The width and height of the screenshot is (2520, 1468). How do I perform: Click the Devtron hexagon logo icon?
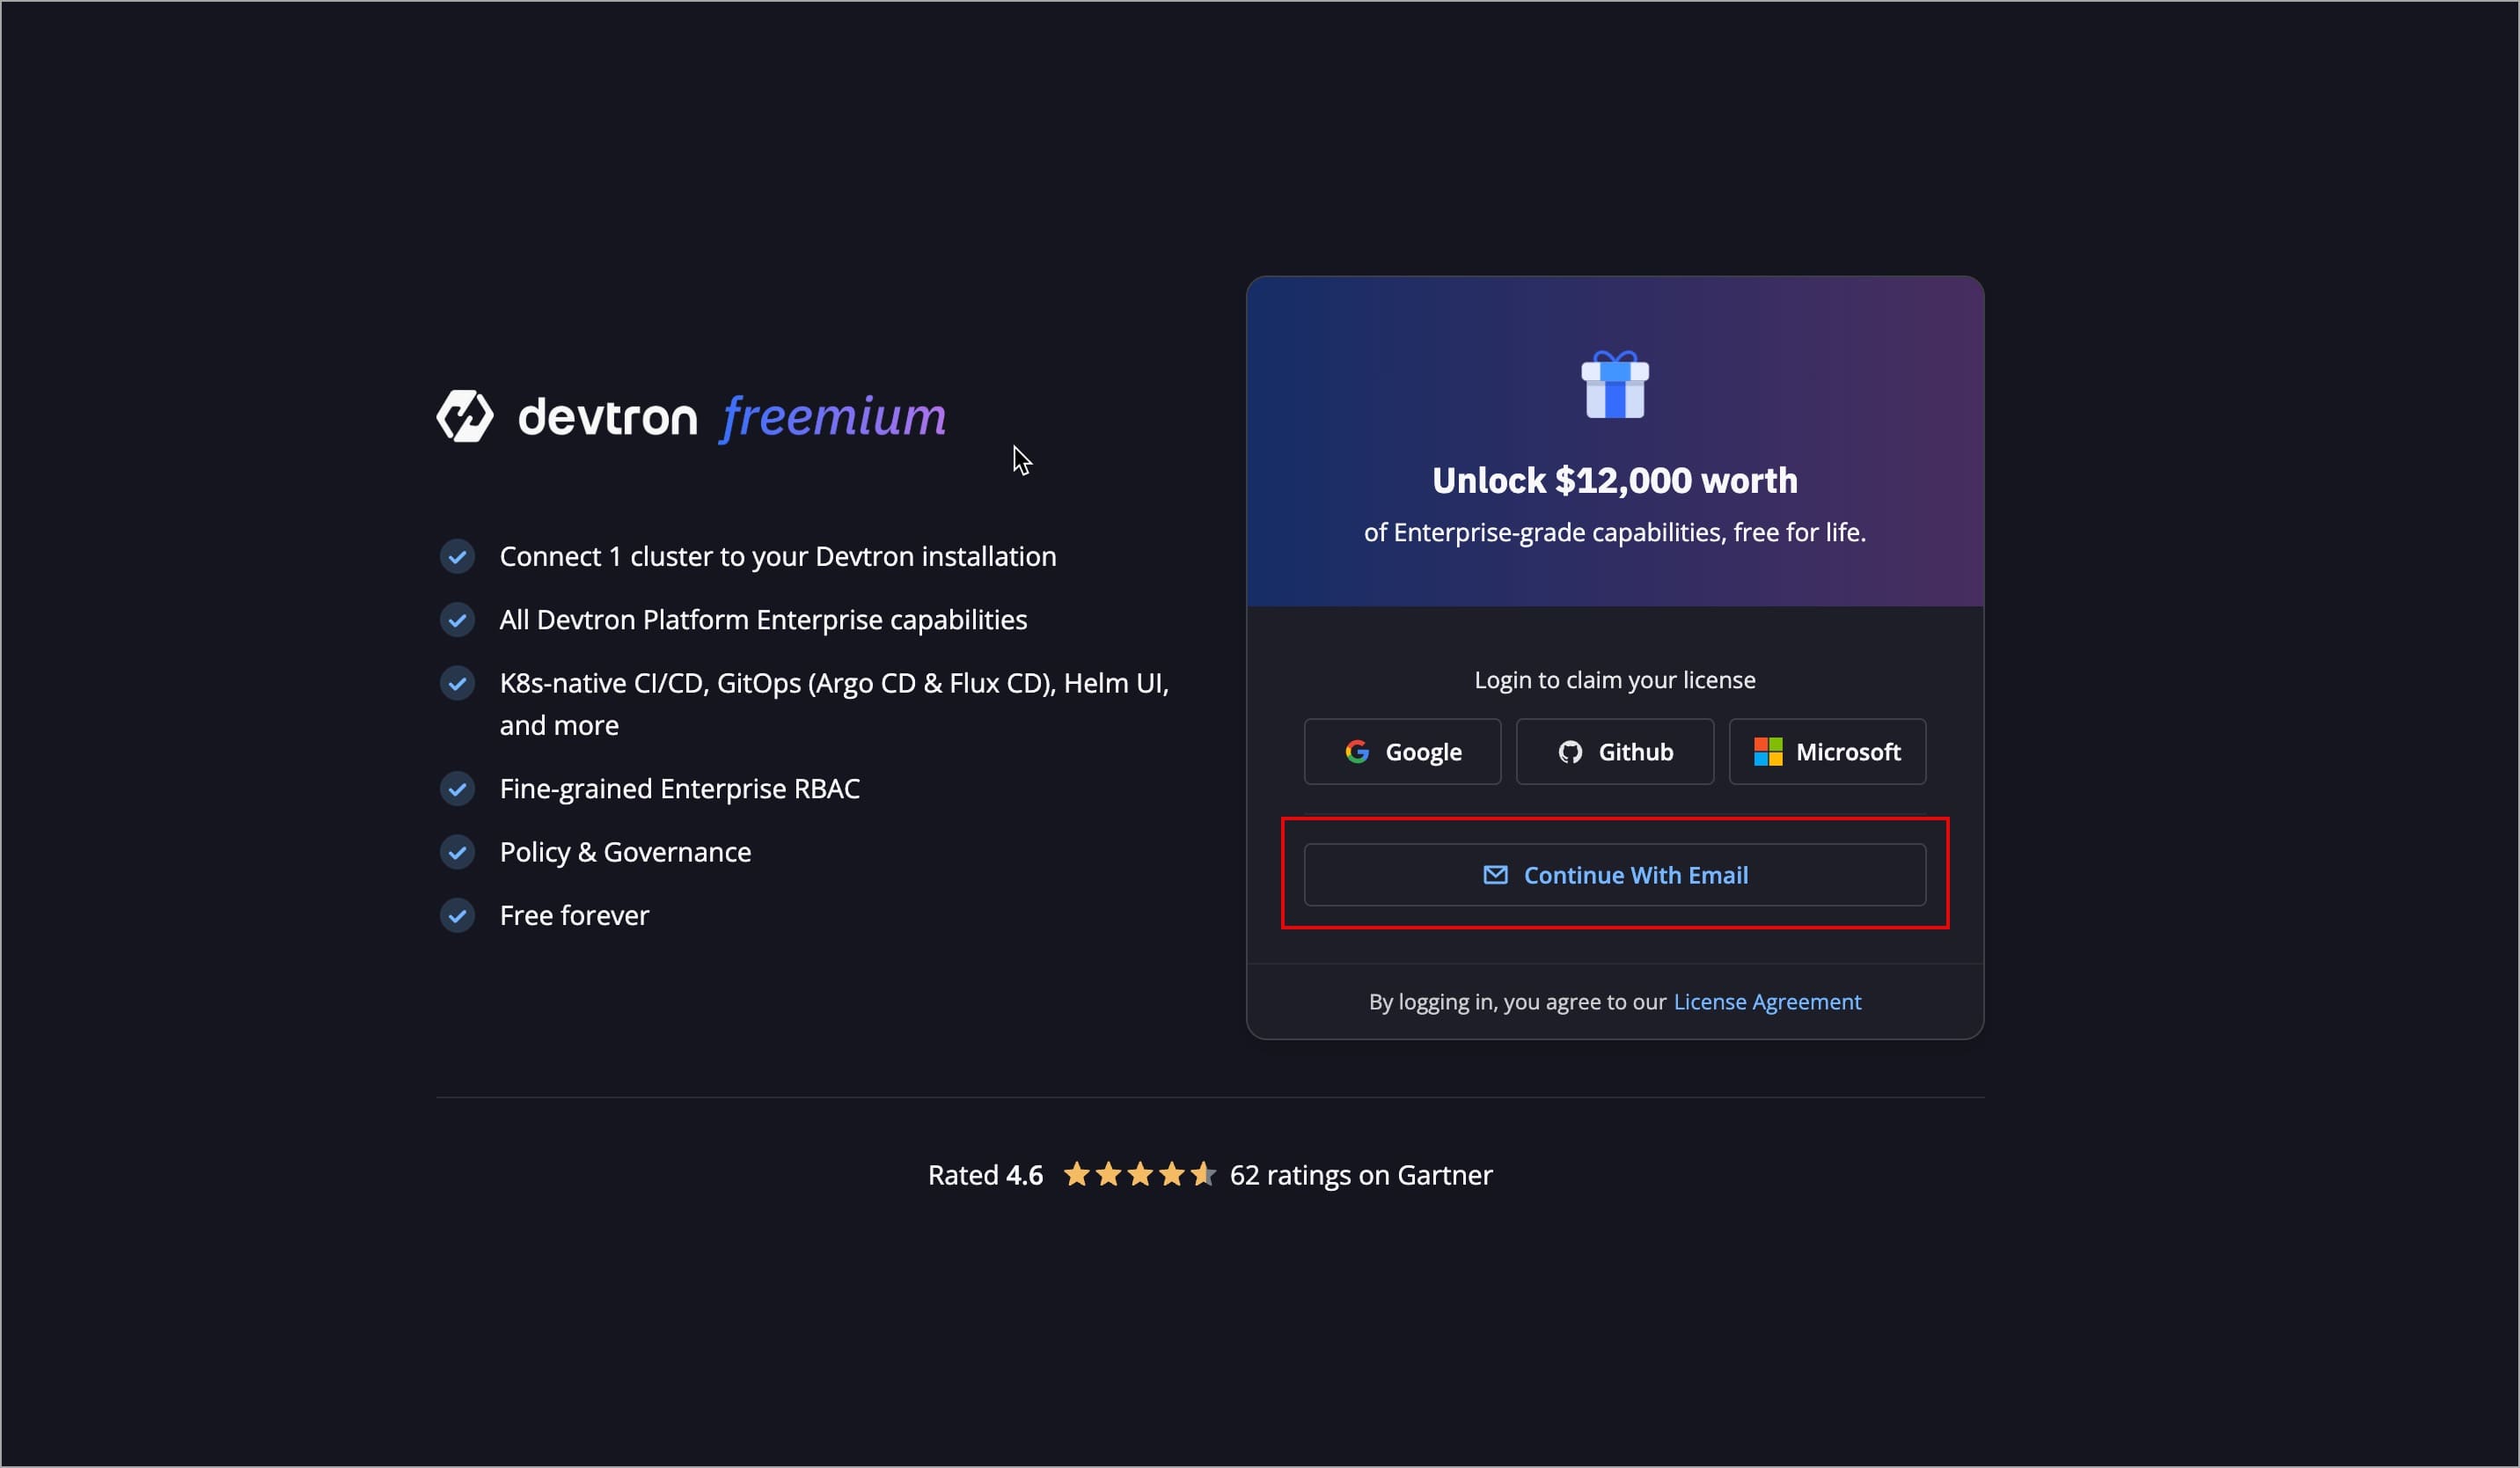pos(465,416)
